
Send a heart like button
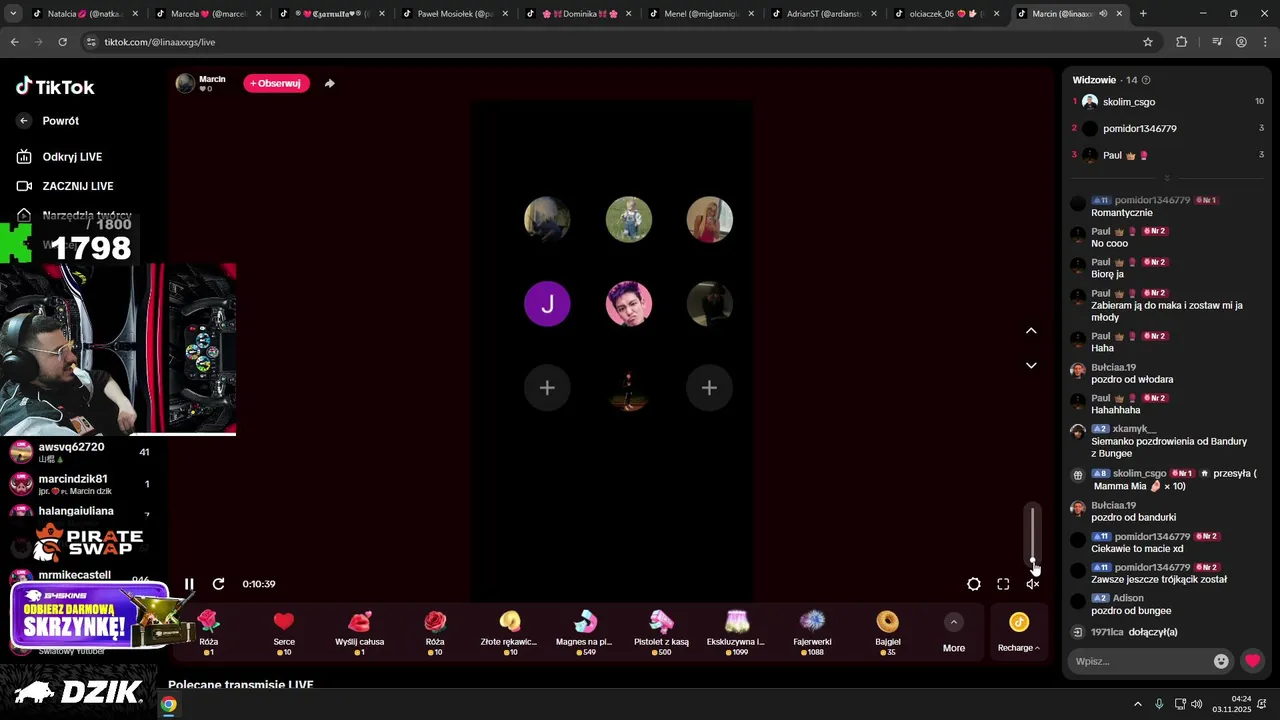pyautogui.click(x=1252, y=661)
